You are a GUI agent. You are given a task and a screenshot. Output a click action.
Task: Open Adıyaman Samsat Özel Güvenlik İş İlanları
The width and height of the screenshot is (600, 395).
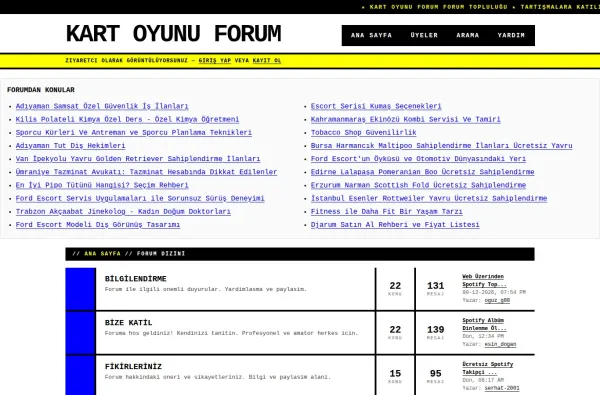click(x=102, y=106)
